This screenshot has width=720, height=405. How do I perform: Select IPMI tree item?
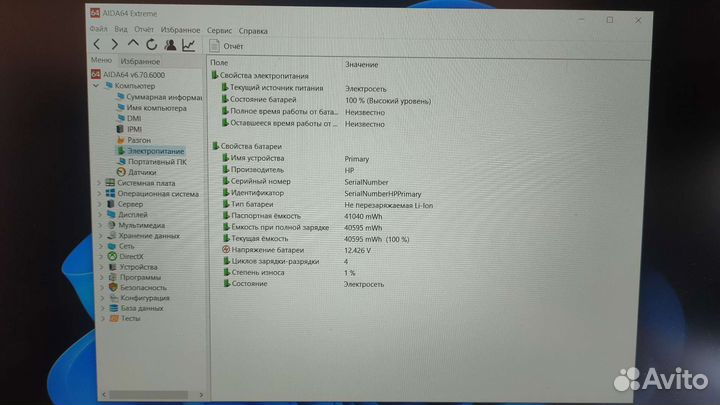134,129
